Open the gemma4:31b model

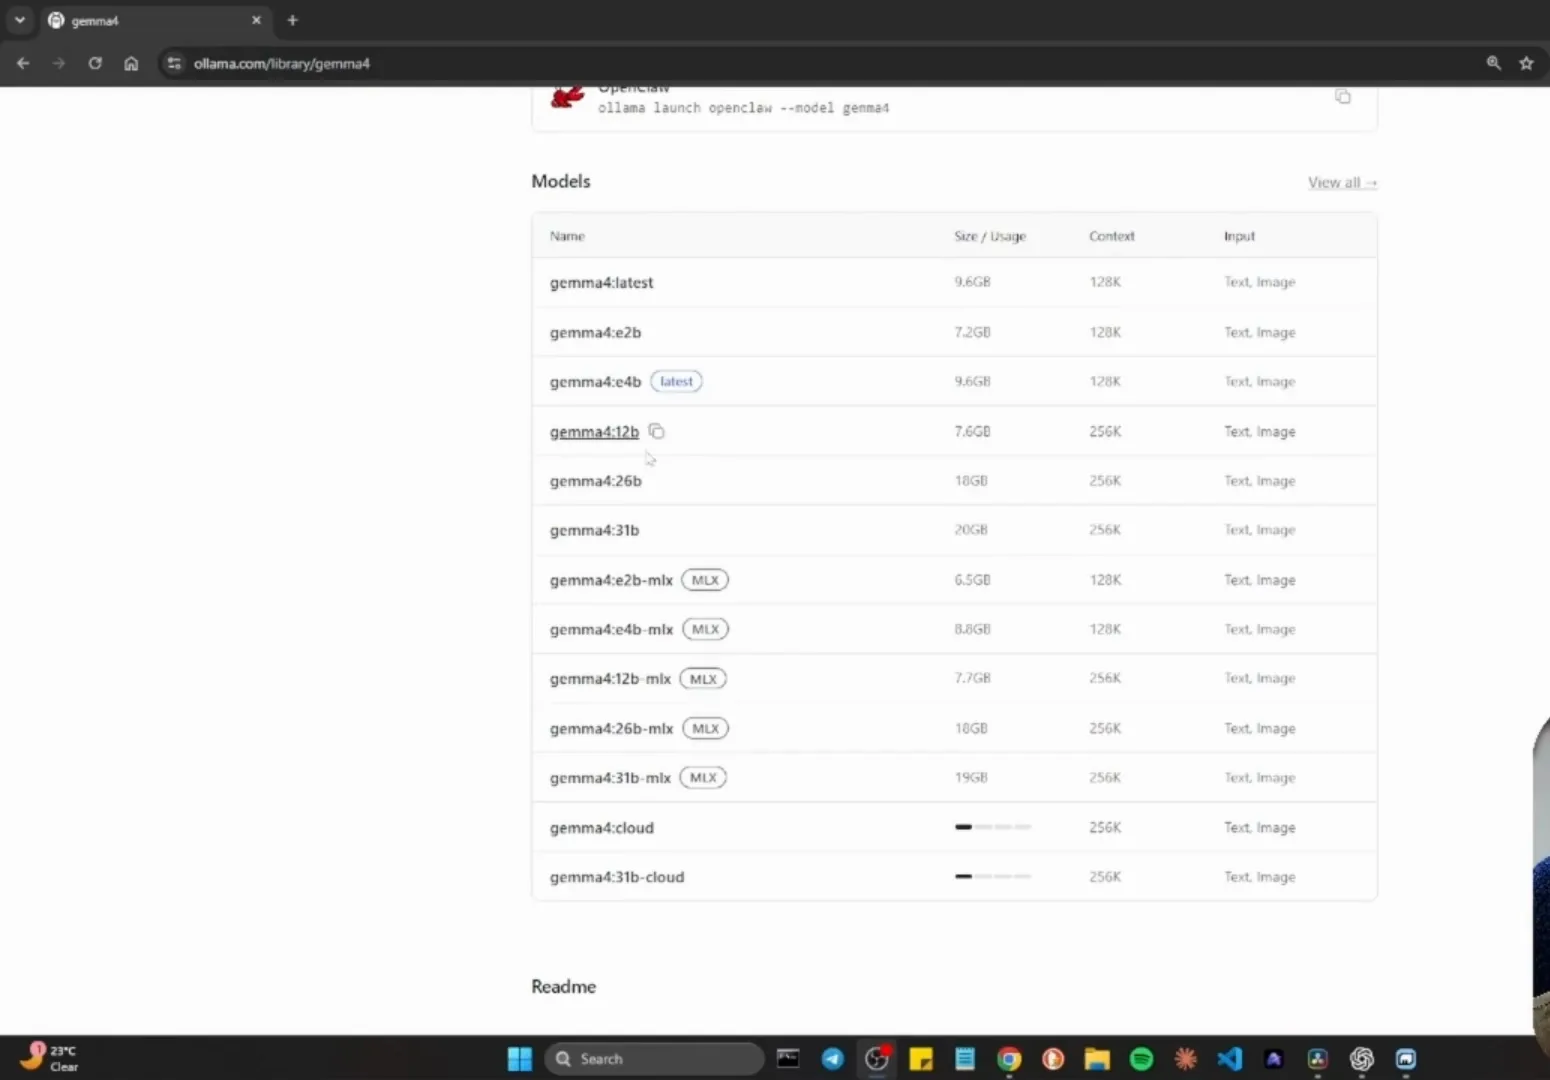[x=594, y=530]
